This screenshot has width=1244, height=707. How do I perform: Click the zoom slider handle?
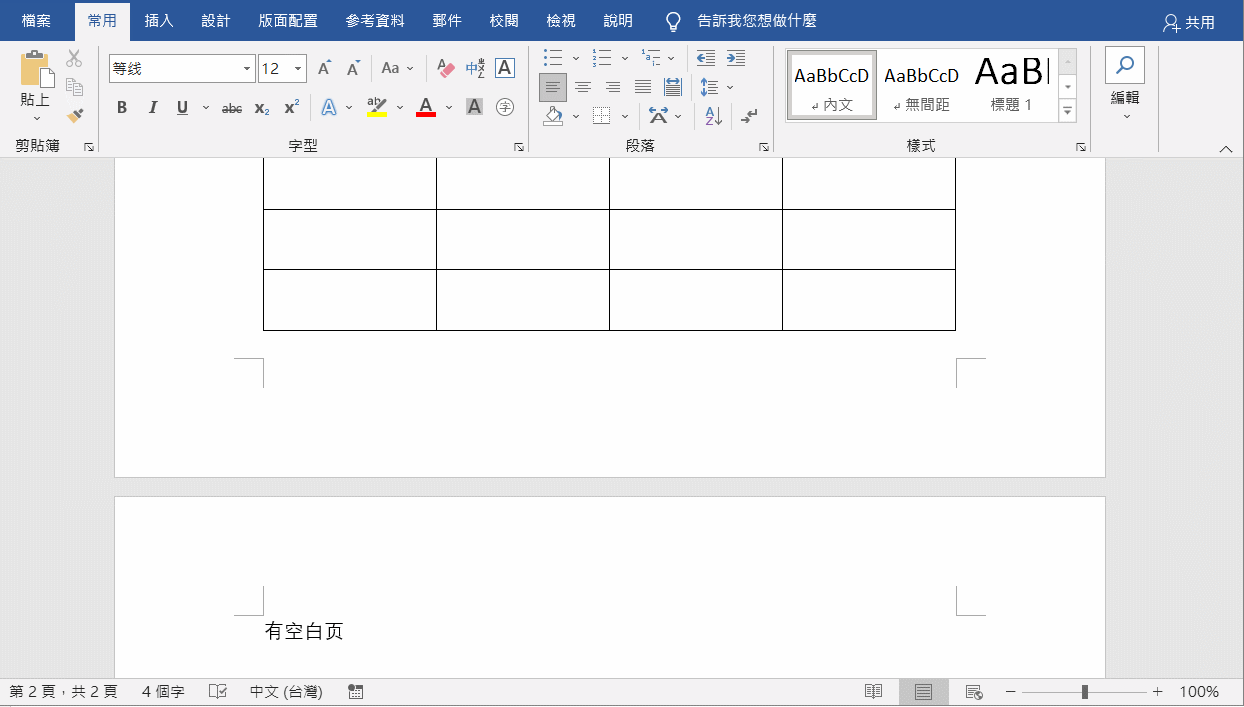tap(1085, 692)
